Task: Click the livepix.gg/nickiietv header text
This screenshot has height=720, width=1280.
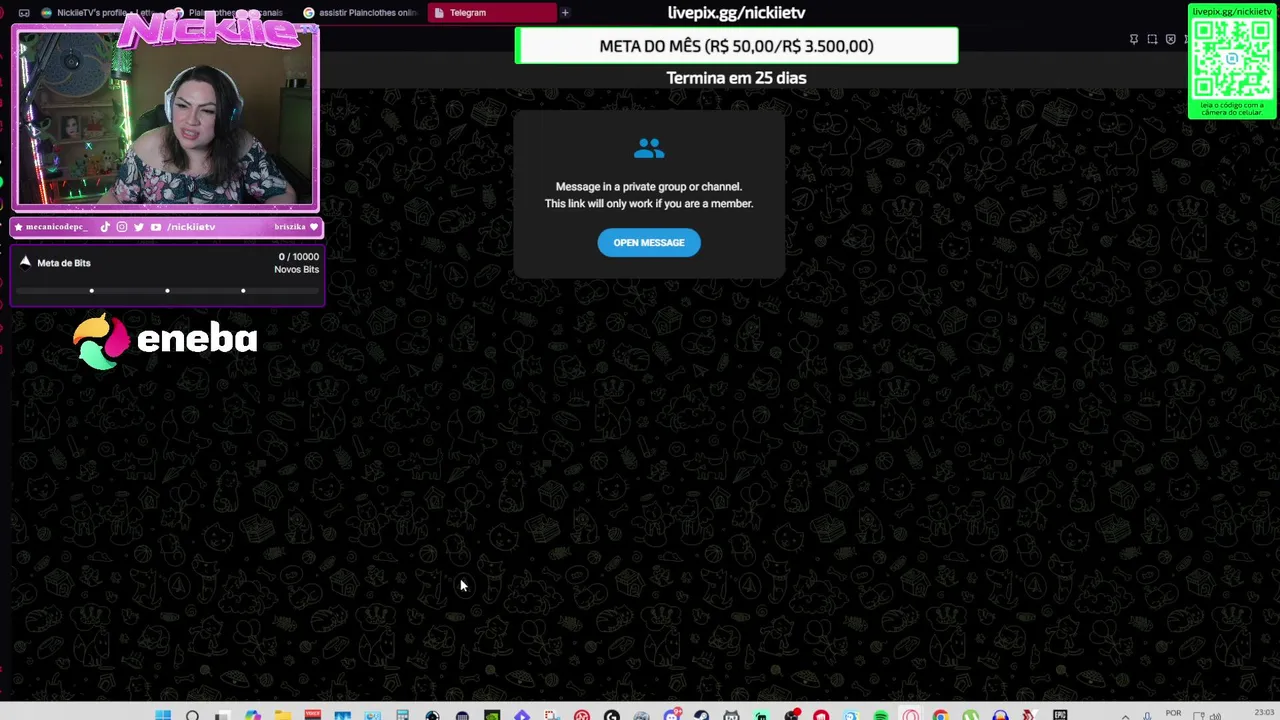Action: tap(736, 13)
